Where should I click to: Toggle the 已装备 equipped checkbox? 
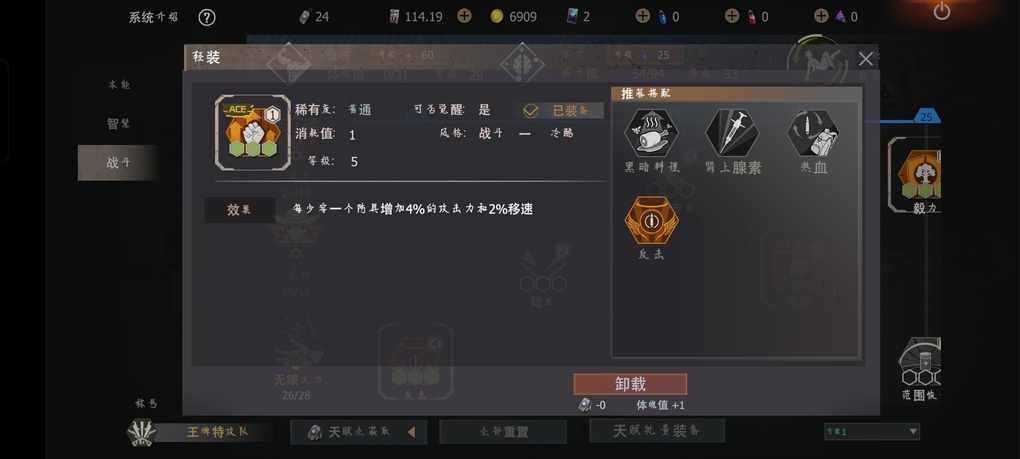pos(530,111)
